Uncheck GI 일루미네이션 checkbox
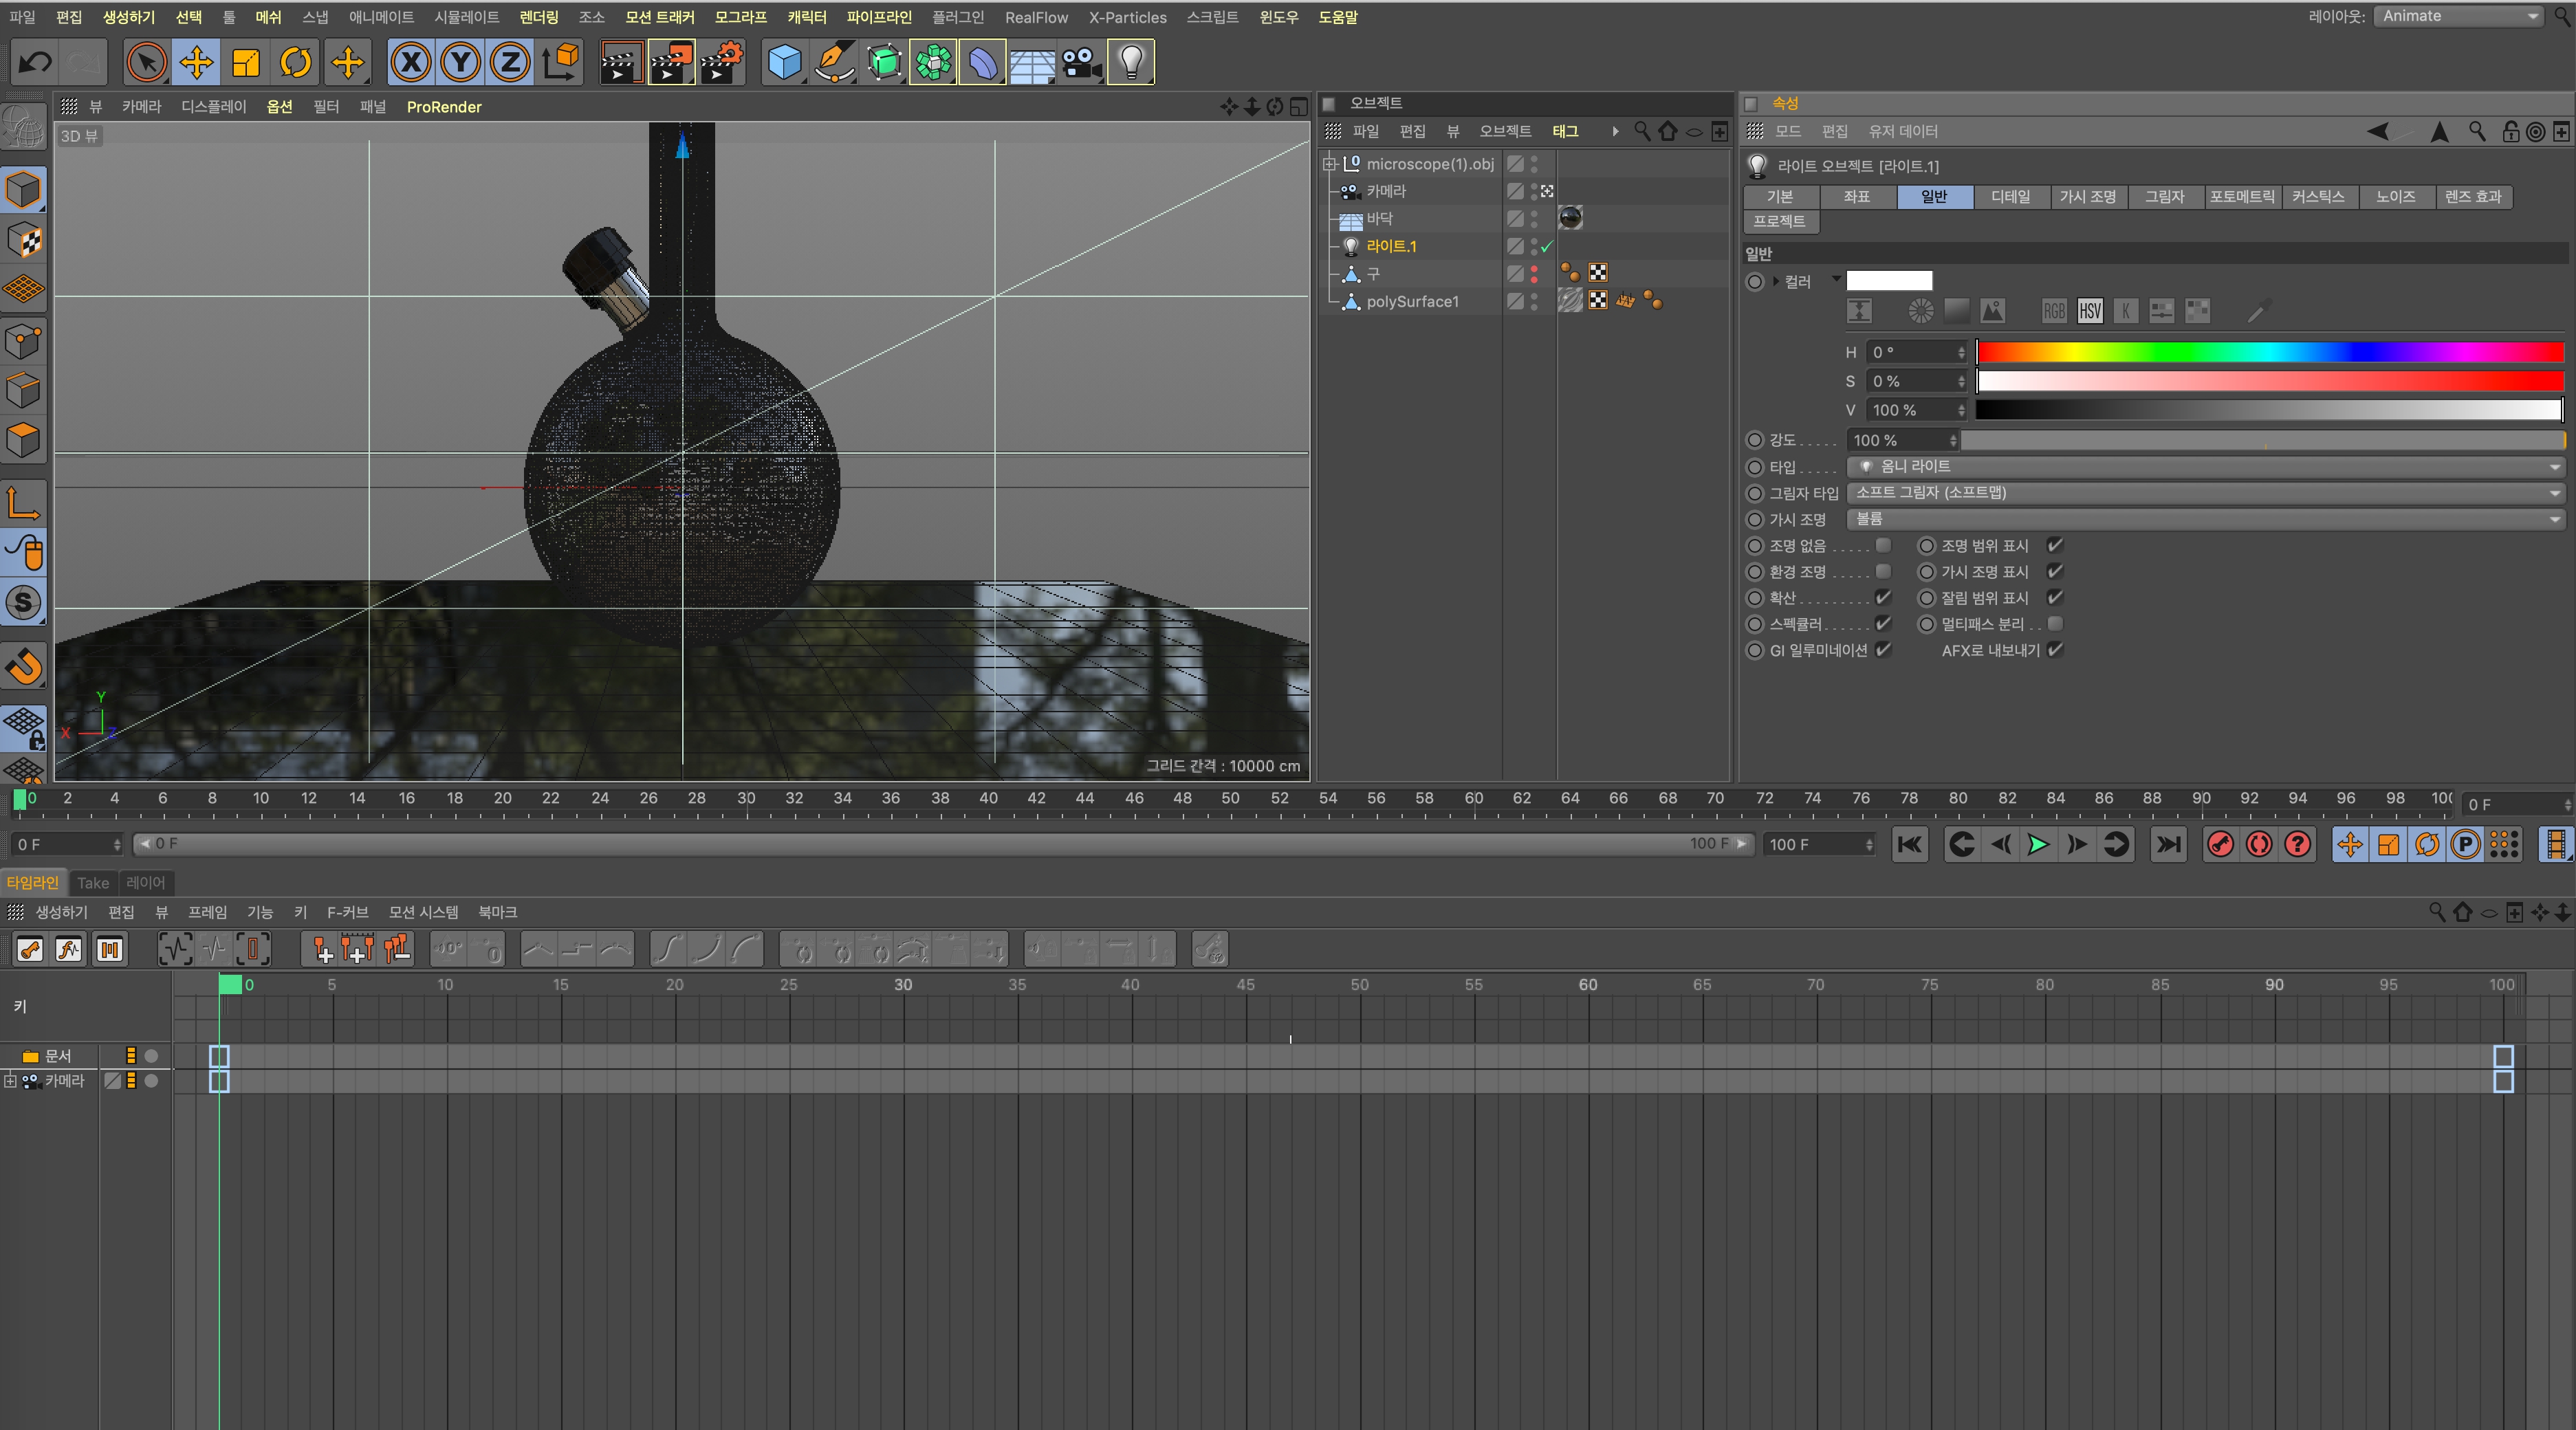 click(x=1883, y=649)
